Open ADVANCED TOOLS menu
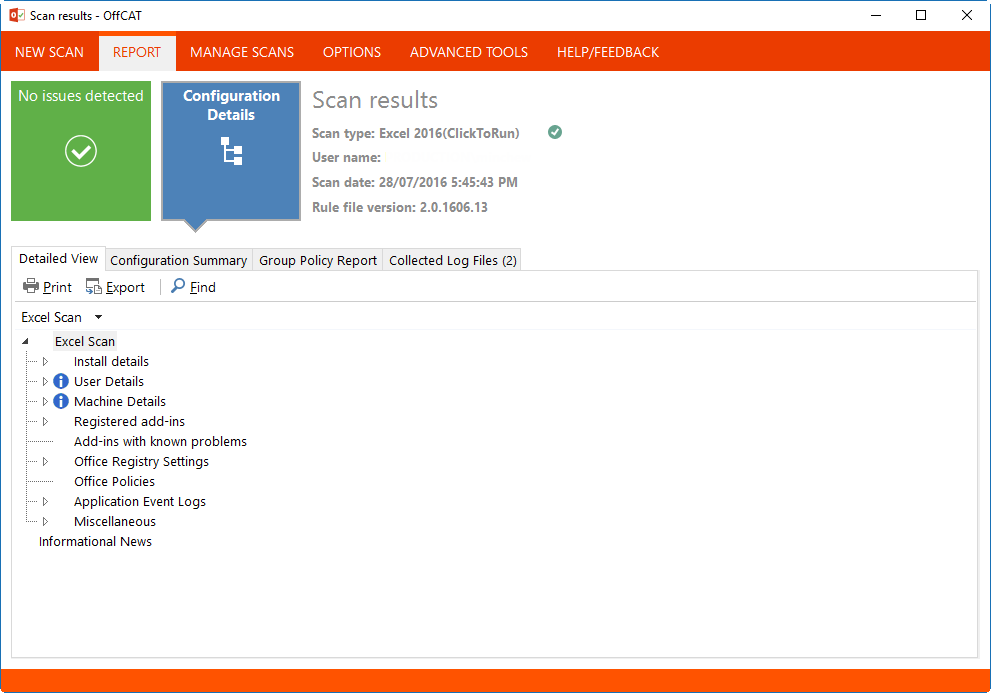991x693 pixels. [x=469, y=52]
